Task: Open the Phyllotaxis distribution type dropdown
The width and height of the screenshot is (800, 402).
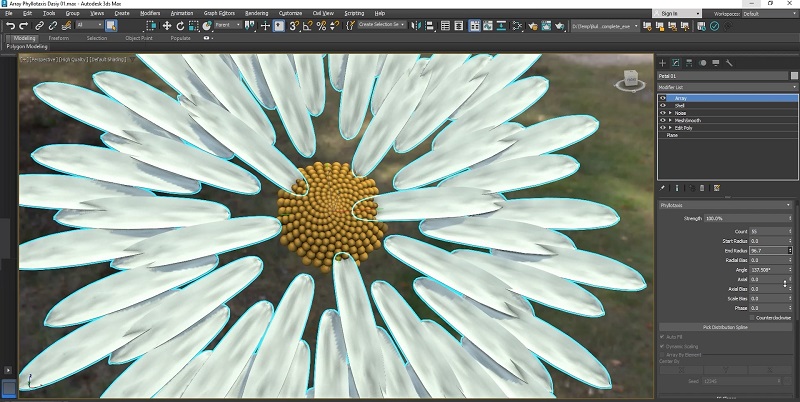Action: [x=727, y=205]
